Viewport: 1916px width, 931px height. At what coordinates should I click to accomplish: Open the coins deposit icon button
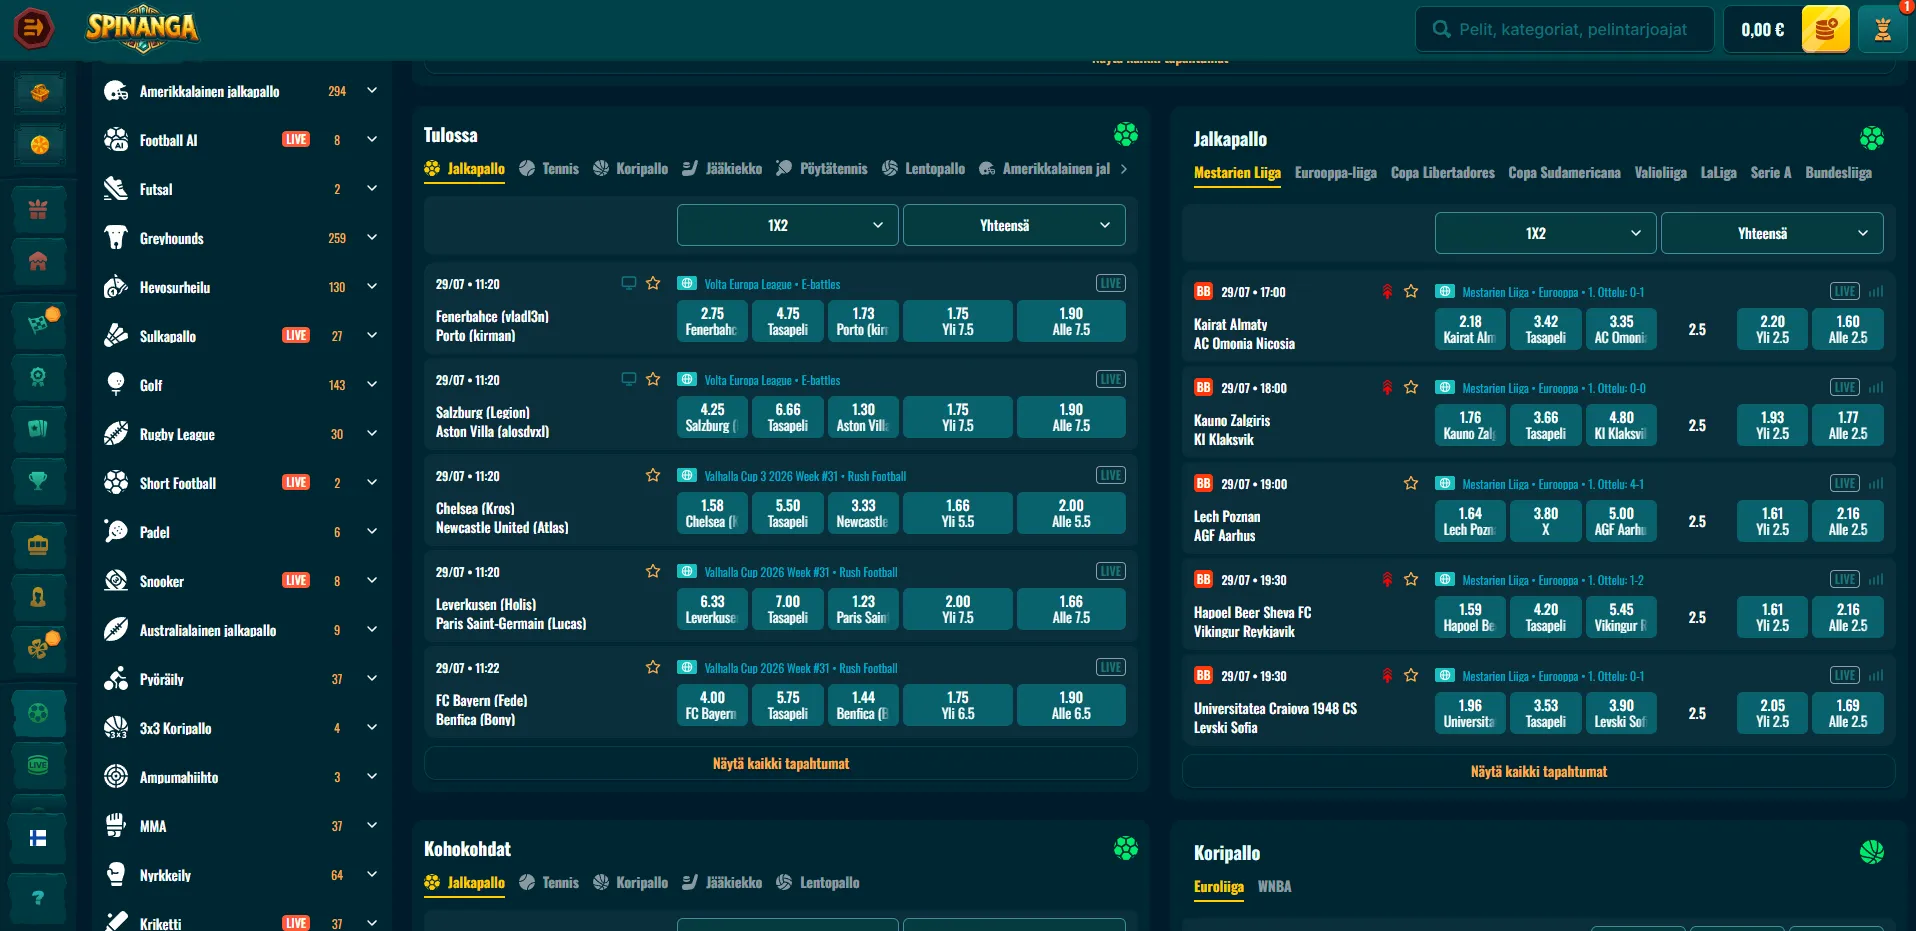coord(1825,29)
